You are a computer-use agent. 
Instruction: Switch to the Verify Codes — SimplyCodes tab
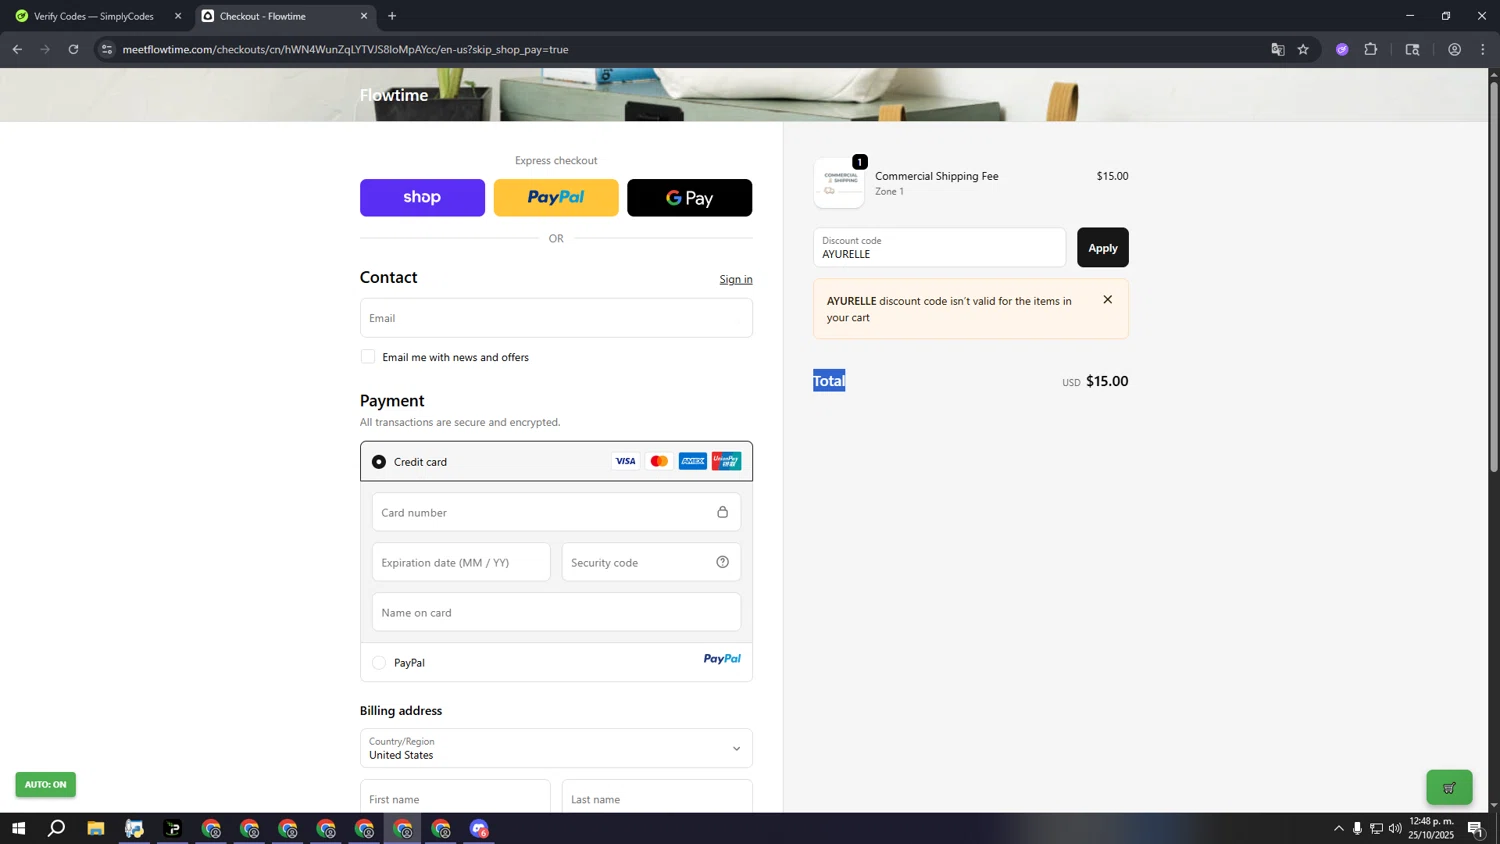click(94, 16)
